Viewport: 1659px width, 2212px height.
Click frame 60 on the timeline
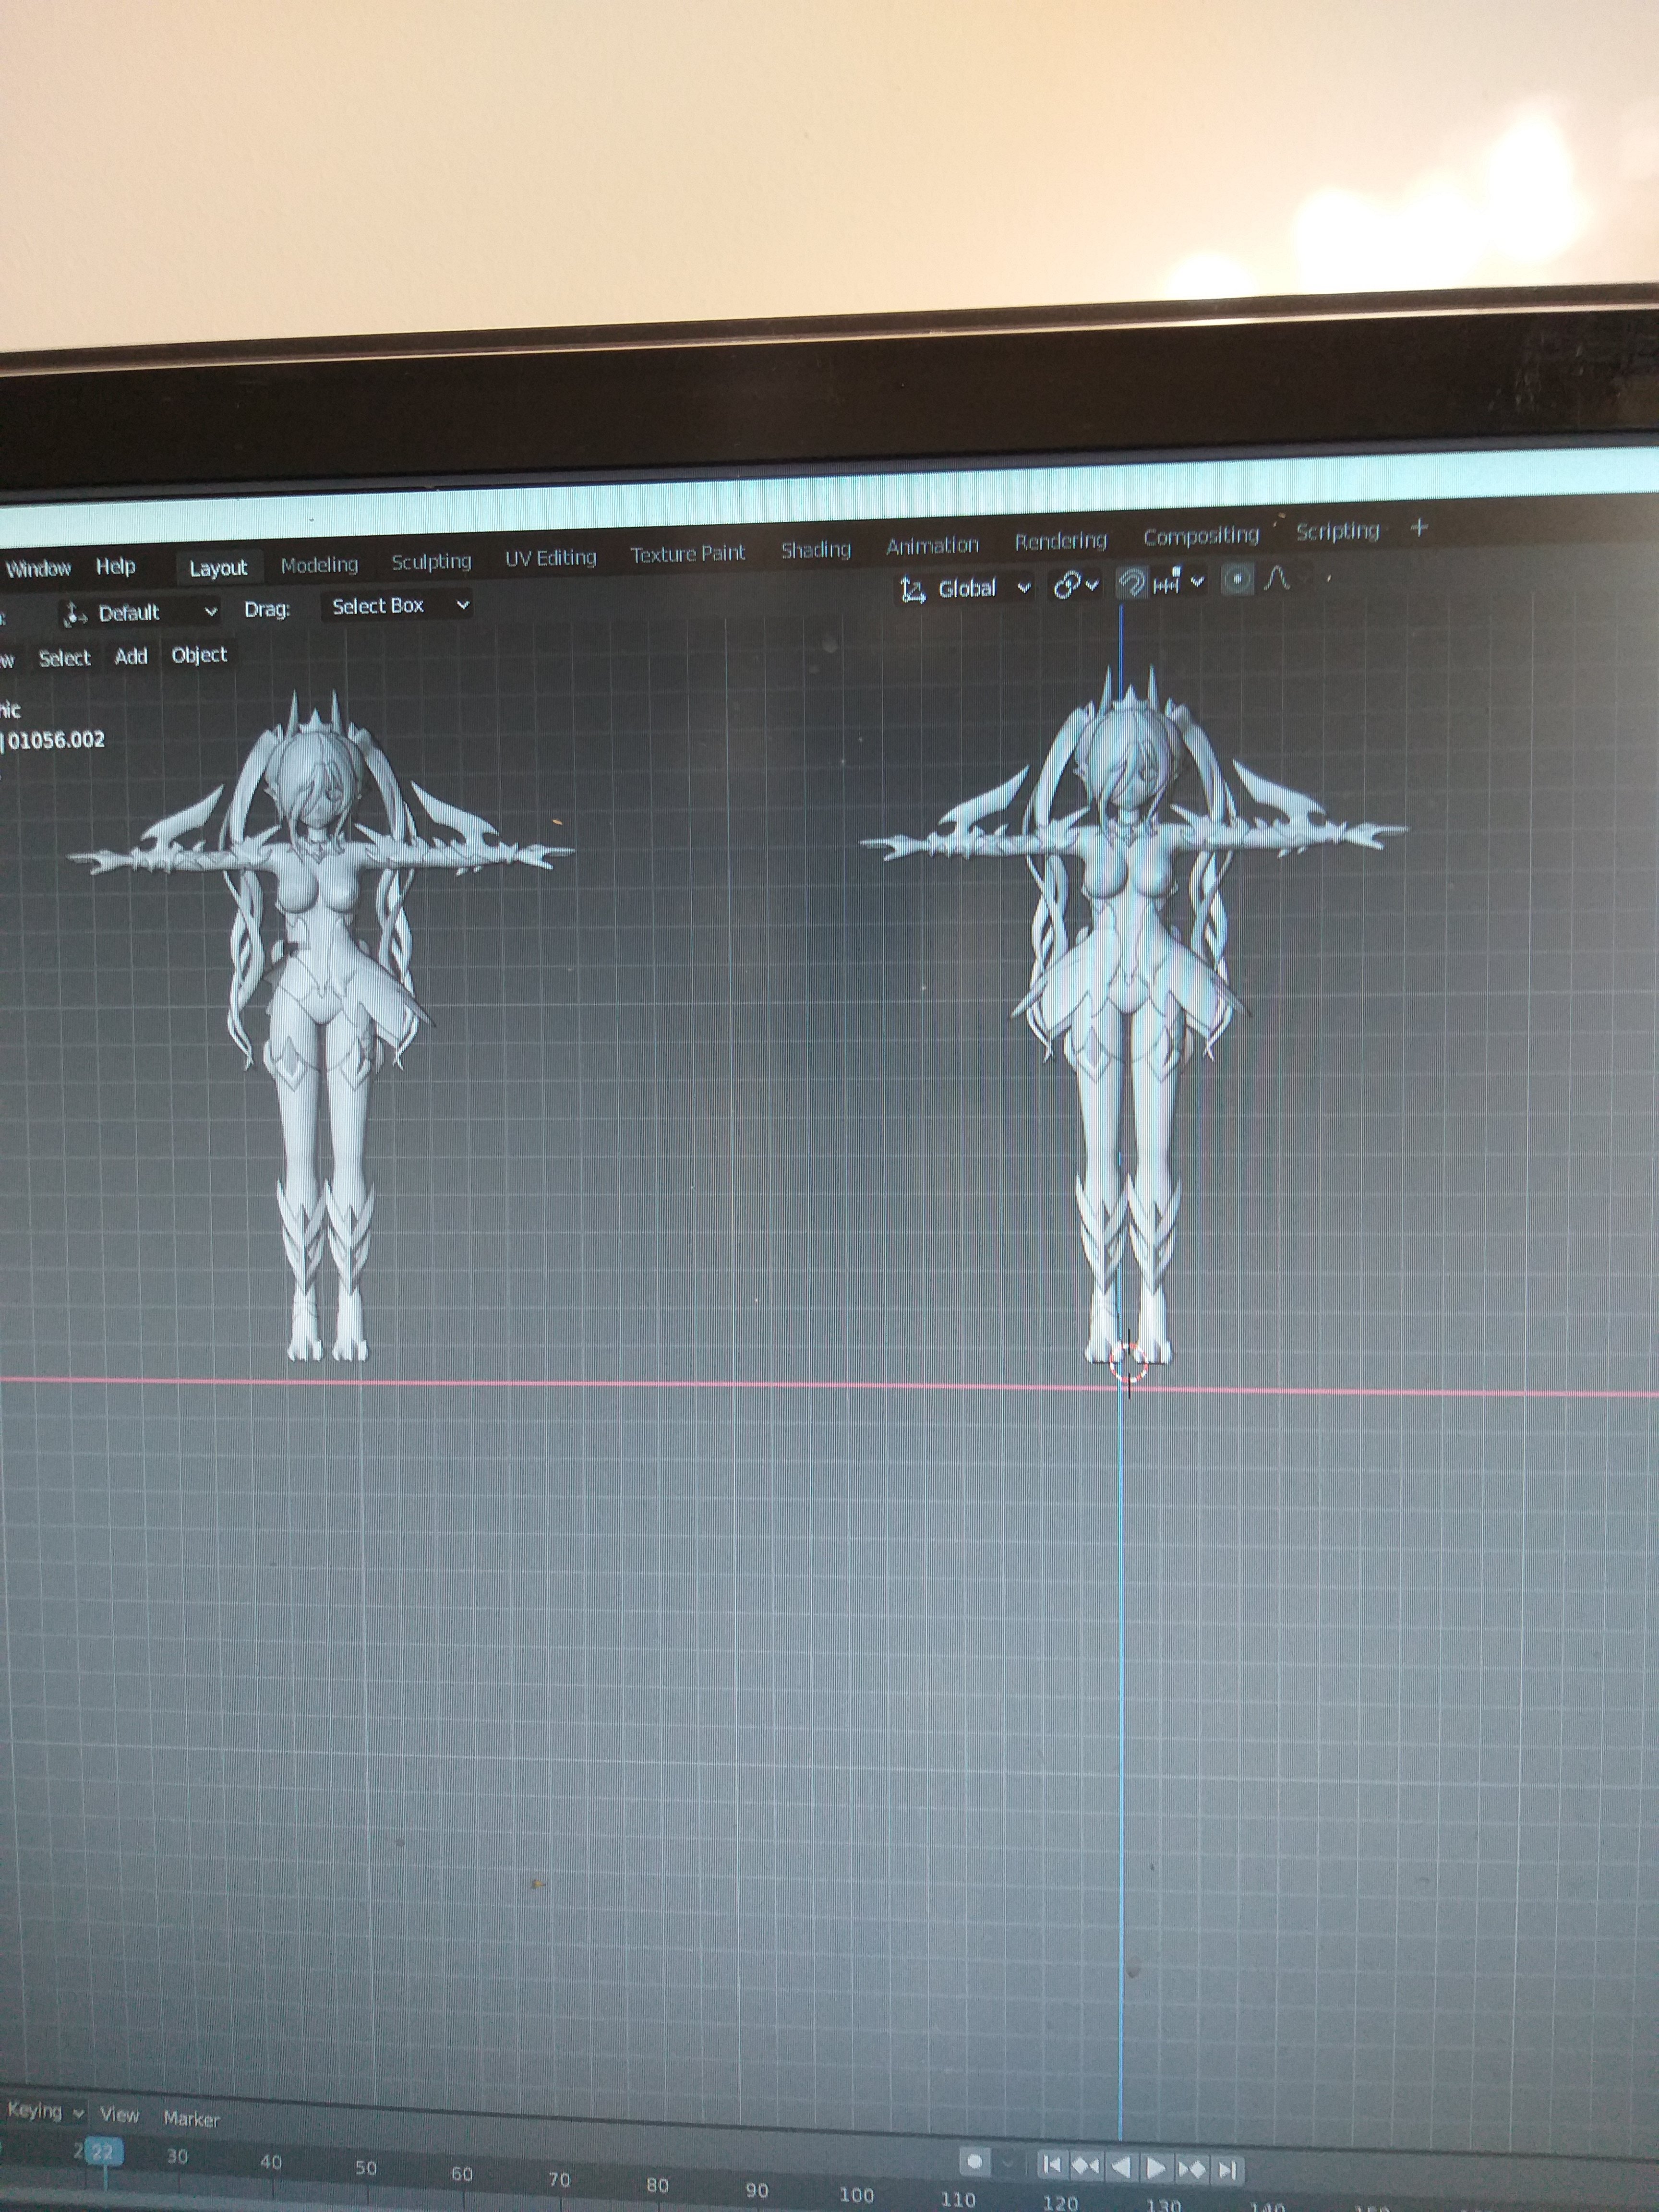(x=461, y=2174)
